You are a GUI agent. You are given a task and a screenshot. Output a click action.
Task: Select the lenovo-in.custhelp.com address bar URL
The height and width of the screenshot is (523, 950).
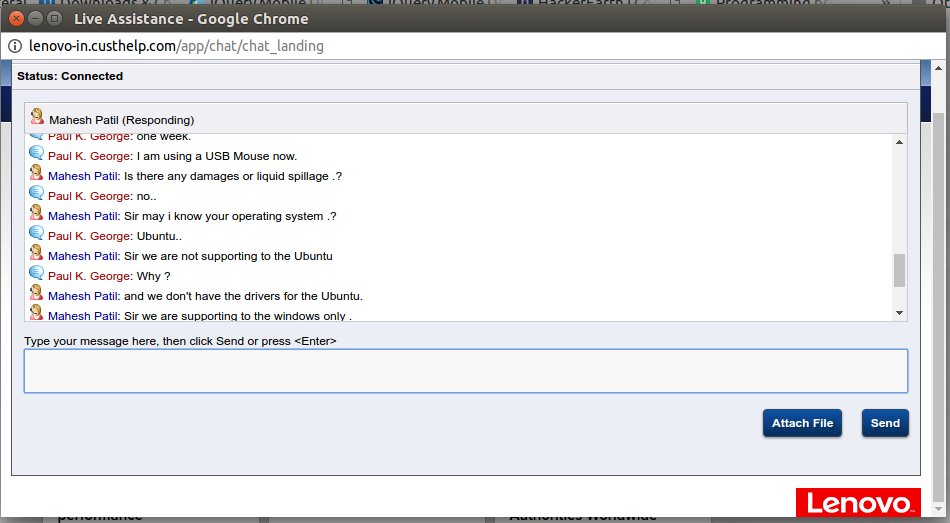(176, 46)
